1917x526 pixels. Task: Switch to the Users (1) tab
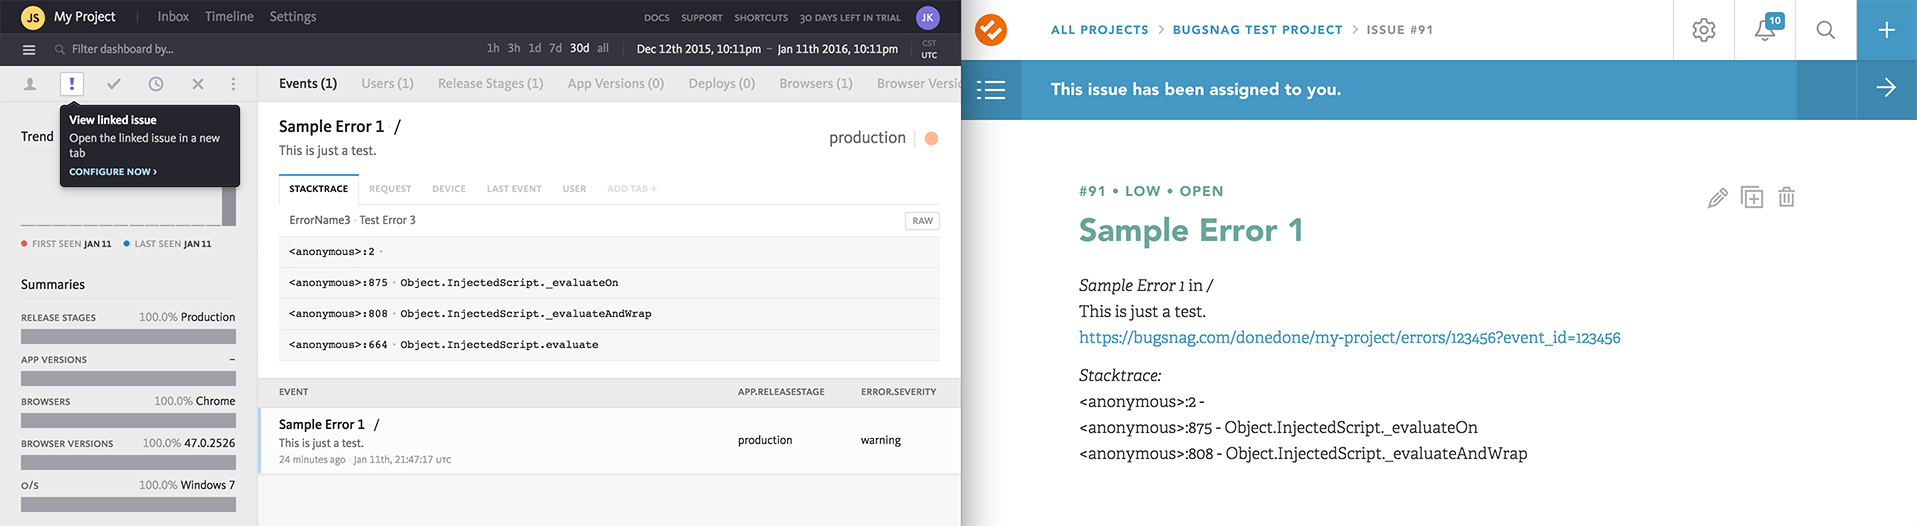pyautogui.click(x=387, y=83)
